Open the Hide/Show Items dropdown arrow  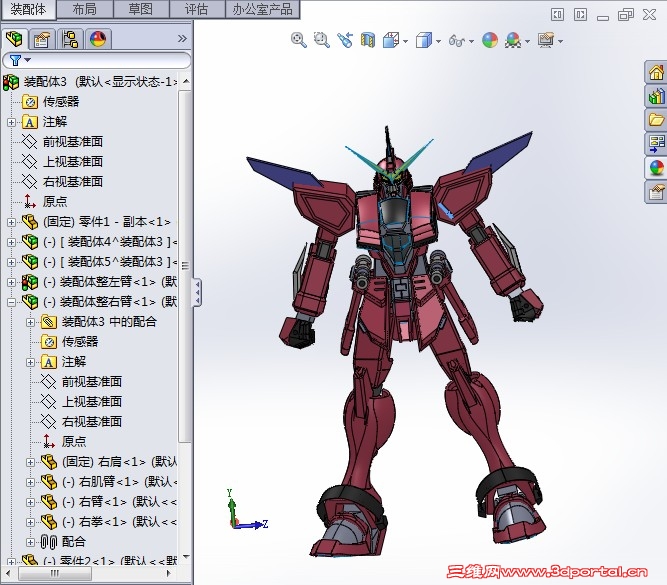click(x=471, y=42)
